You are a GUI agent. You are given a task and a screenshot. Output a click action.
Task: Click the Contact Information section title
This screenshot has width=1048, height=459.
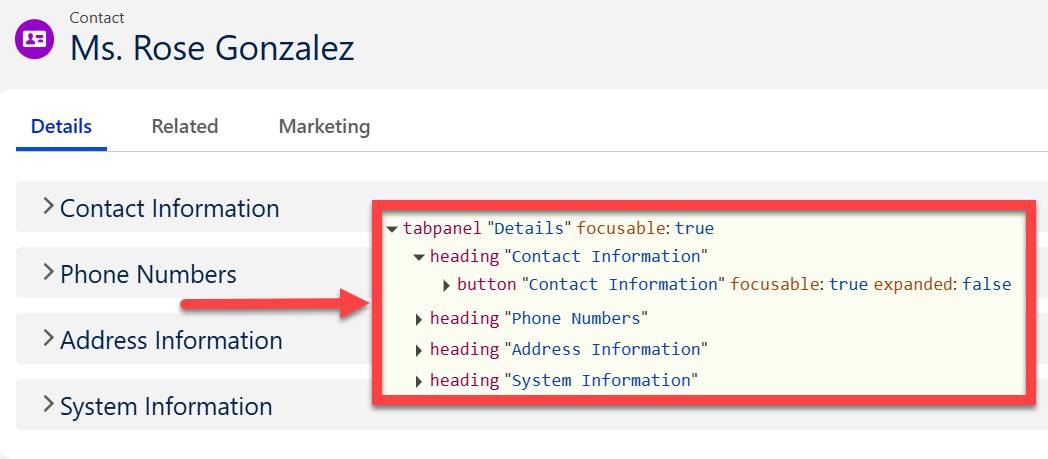[170, 208]
